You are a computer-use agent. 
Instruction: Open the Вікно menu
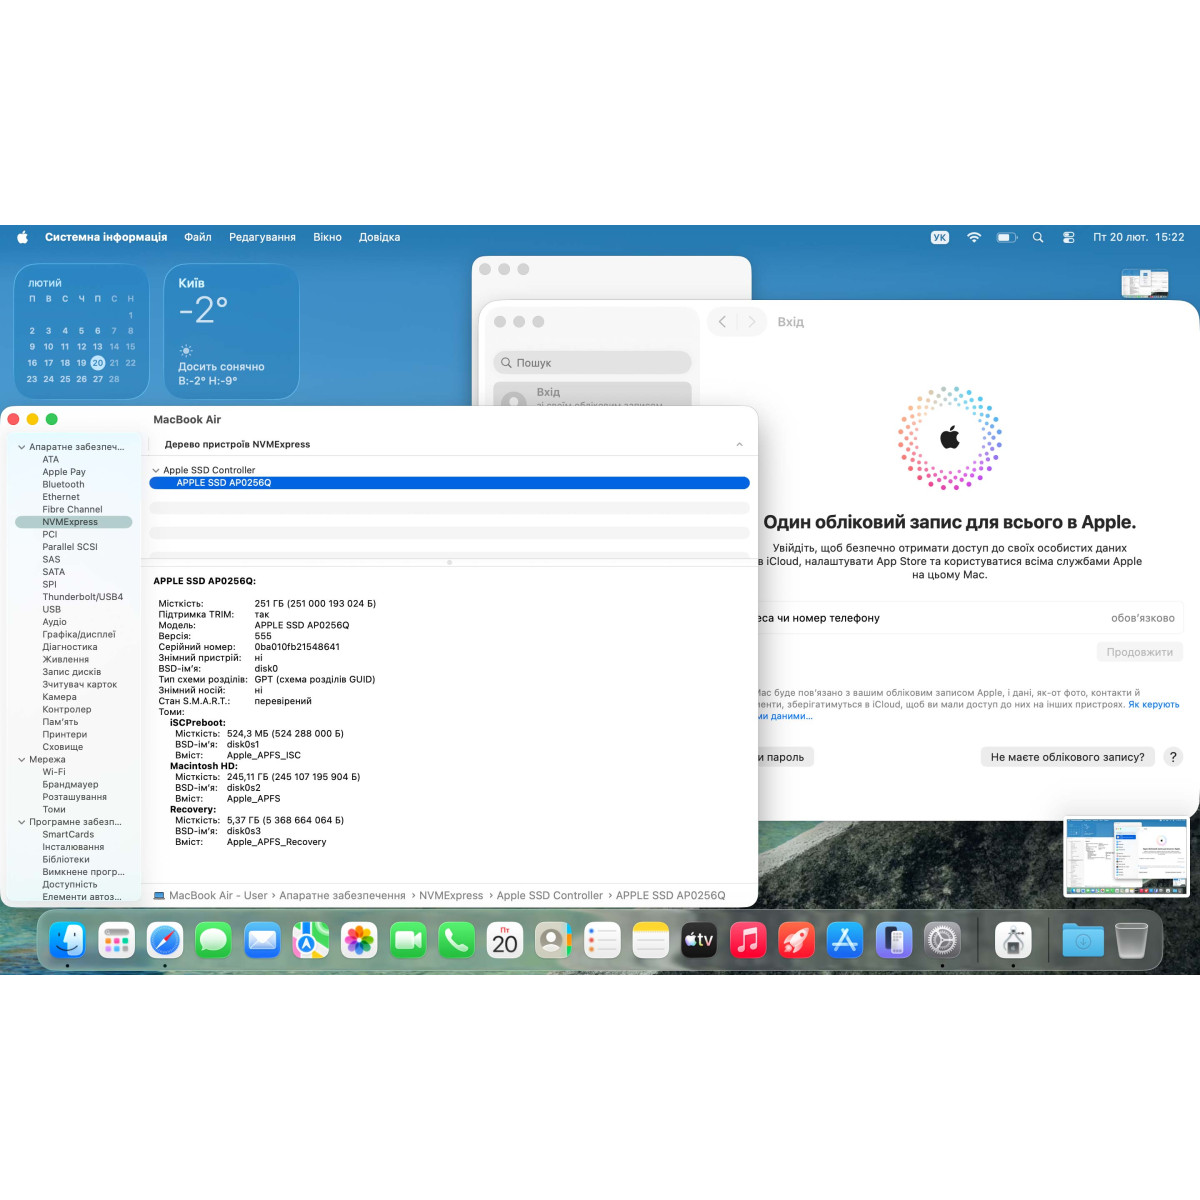pyautogui.click(x=327, y=237)
